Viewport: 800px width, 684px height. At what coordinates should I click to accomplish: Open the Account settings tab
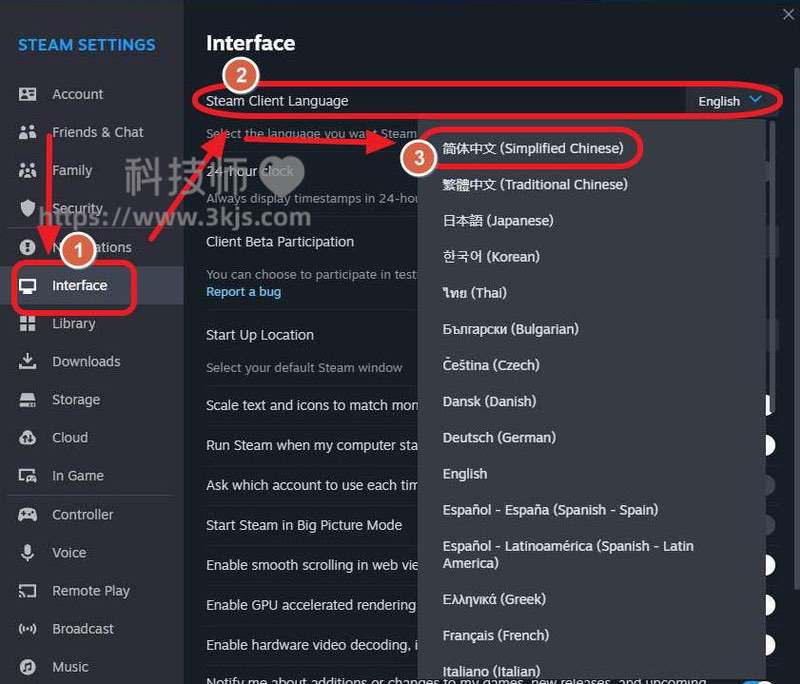(92, 94)
